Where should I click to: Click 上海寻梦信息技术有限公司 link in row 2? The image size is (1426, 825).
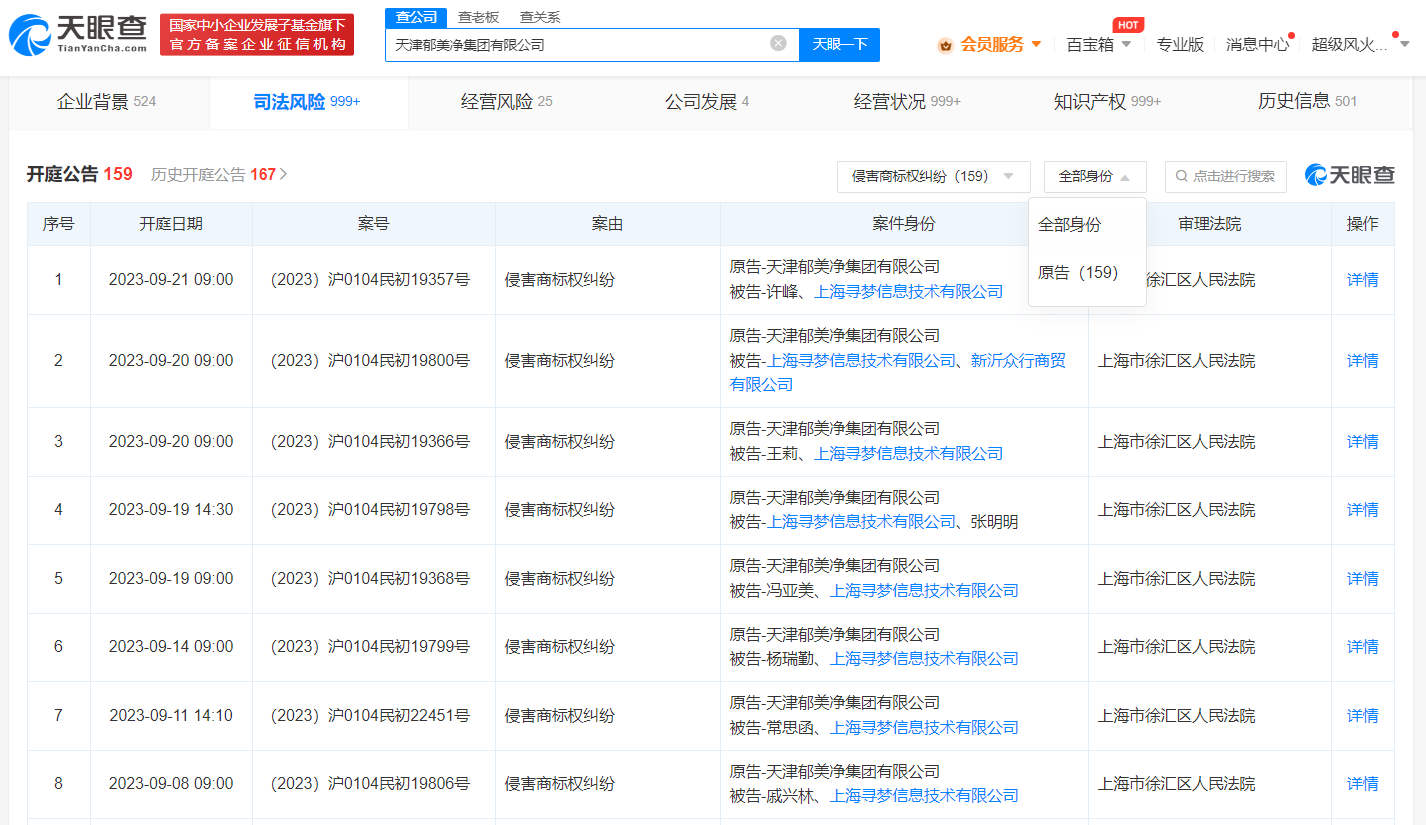click(x=861, y=360)
